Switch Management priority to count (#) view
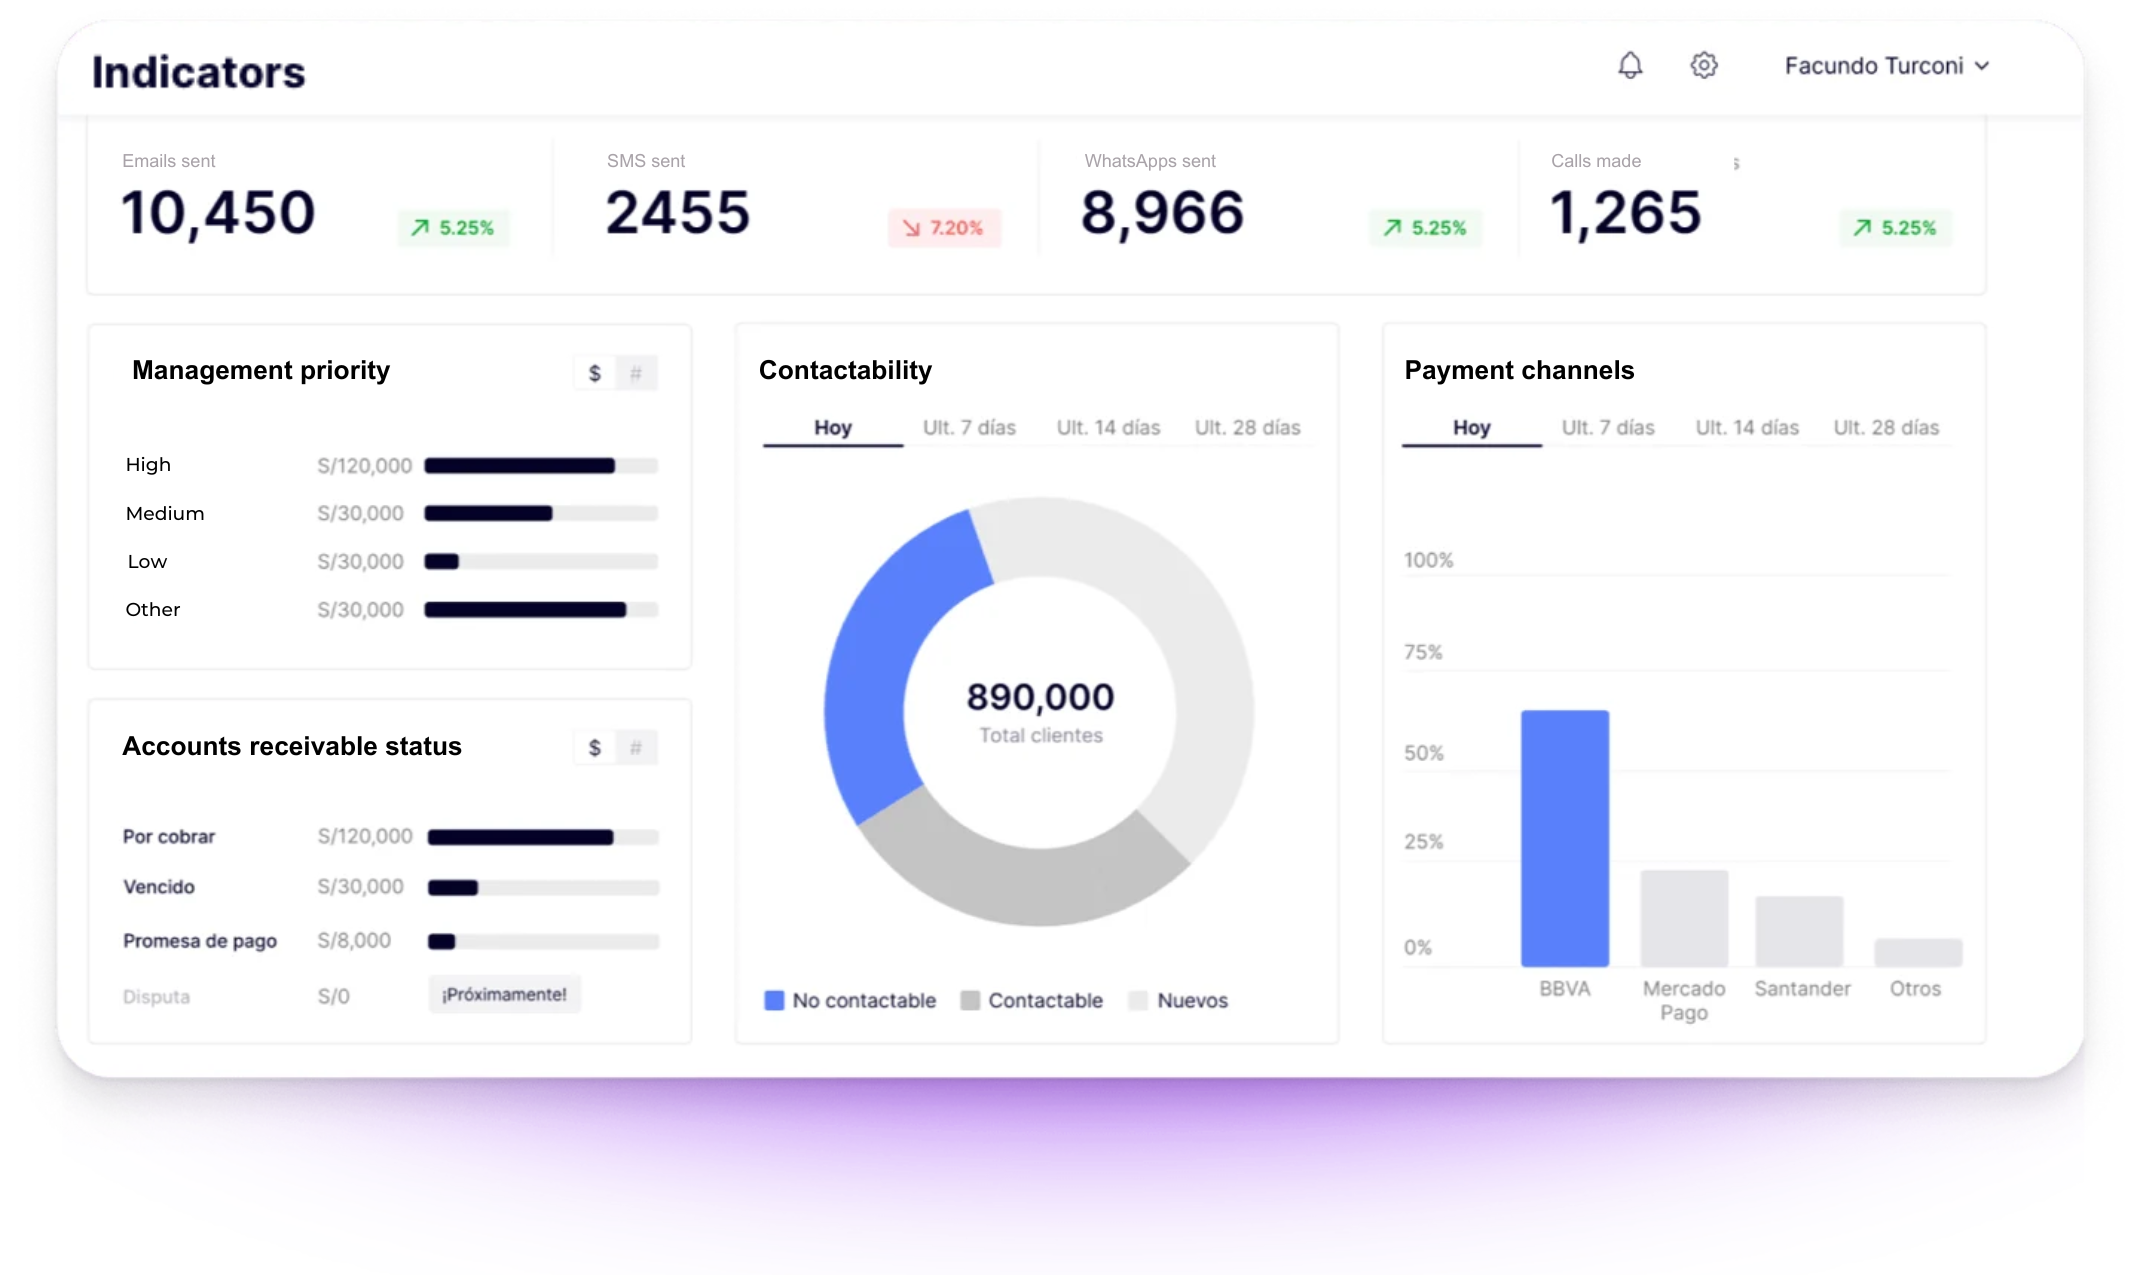Viewport: 2140px width, 1275px height. point(636,373)
